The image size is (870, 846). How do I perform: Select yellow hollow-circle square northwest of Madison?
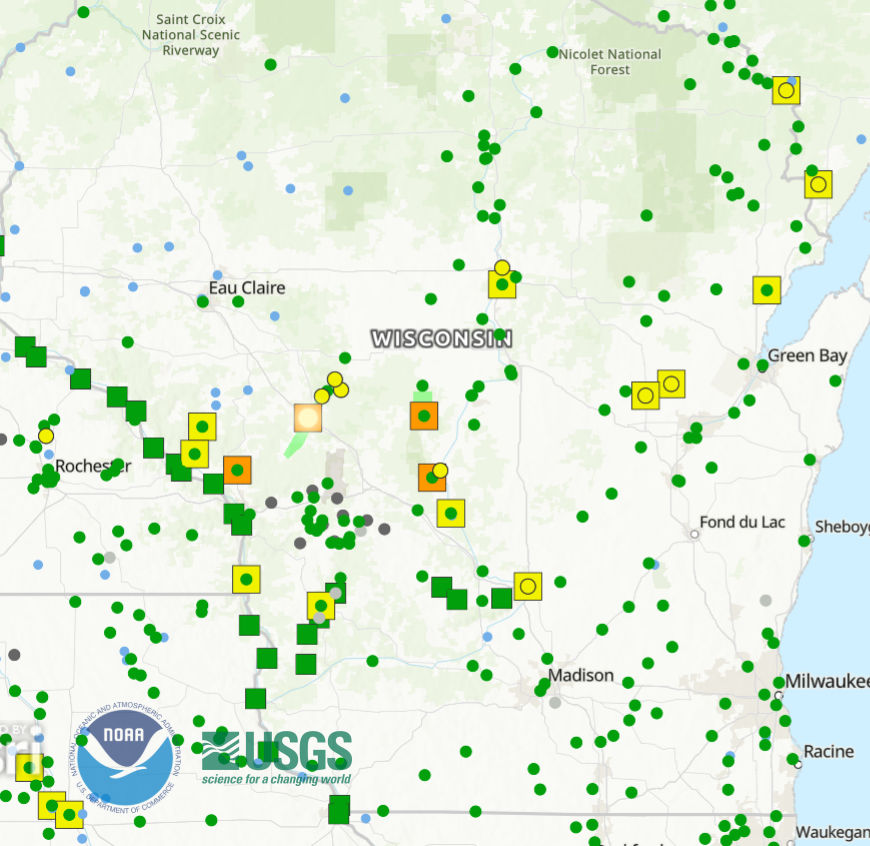tap(528, 586)
